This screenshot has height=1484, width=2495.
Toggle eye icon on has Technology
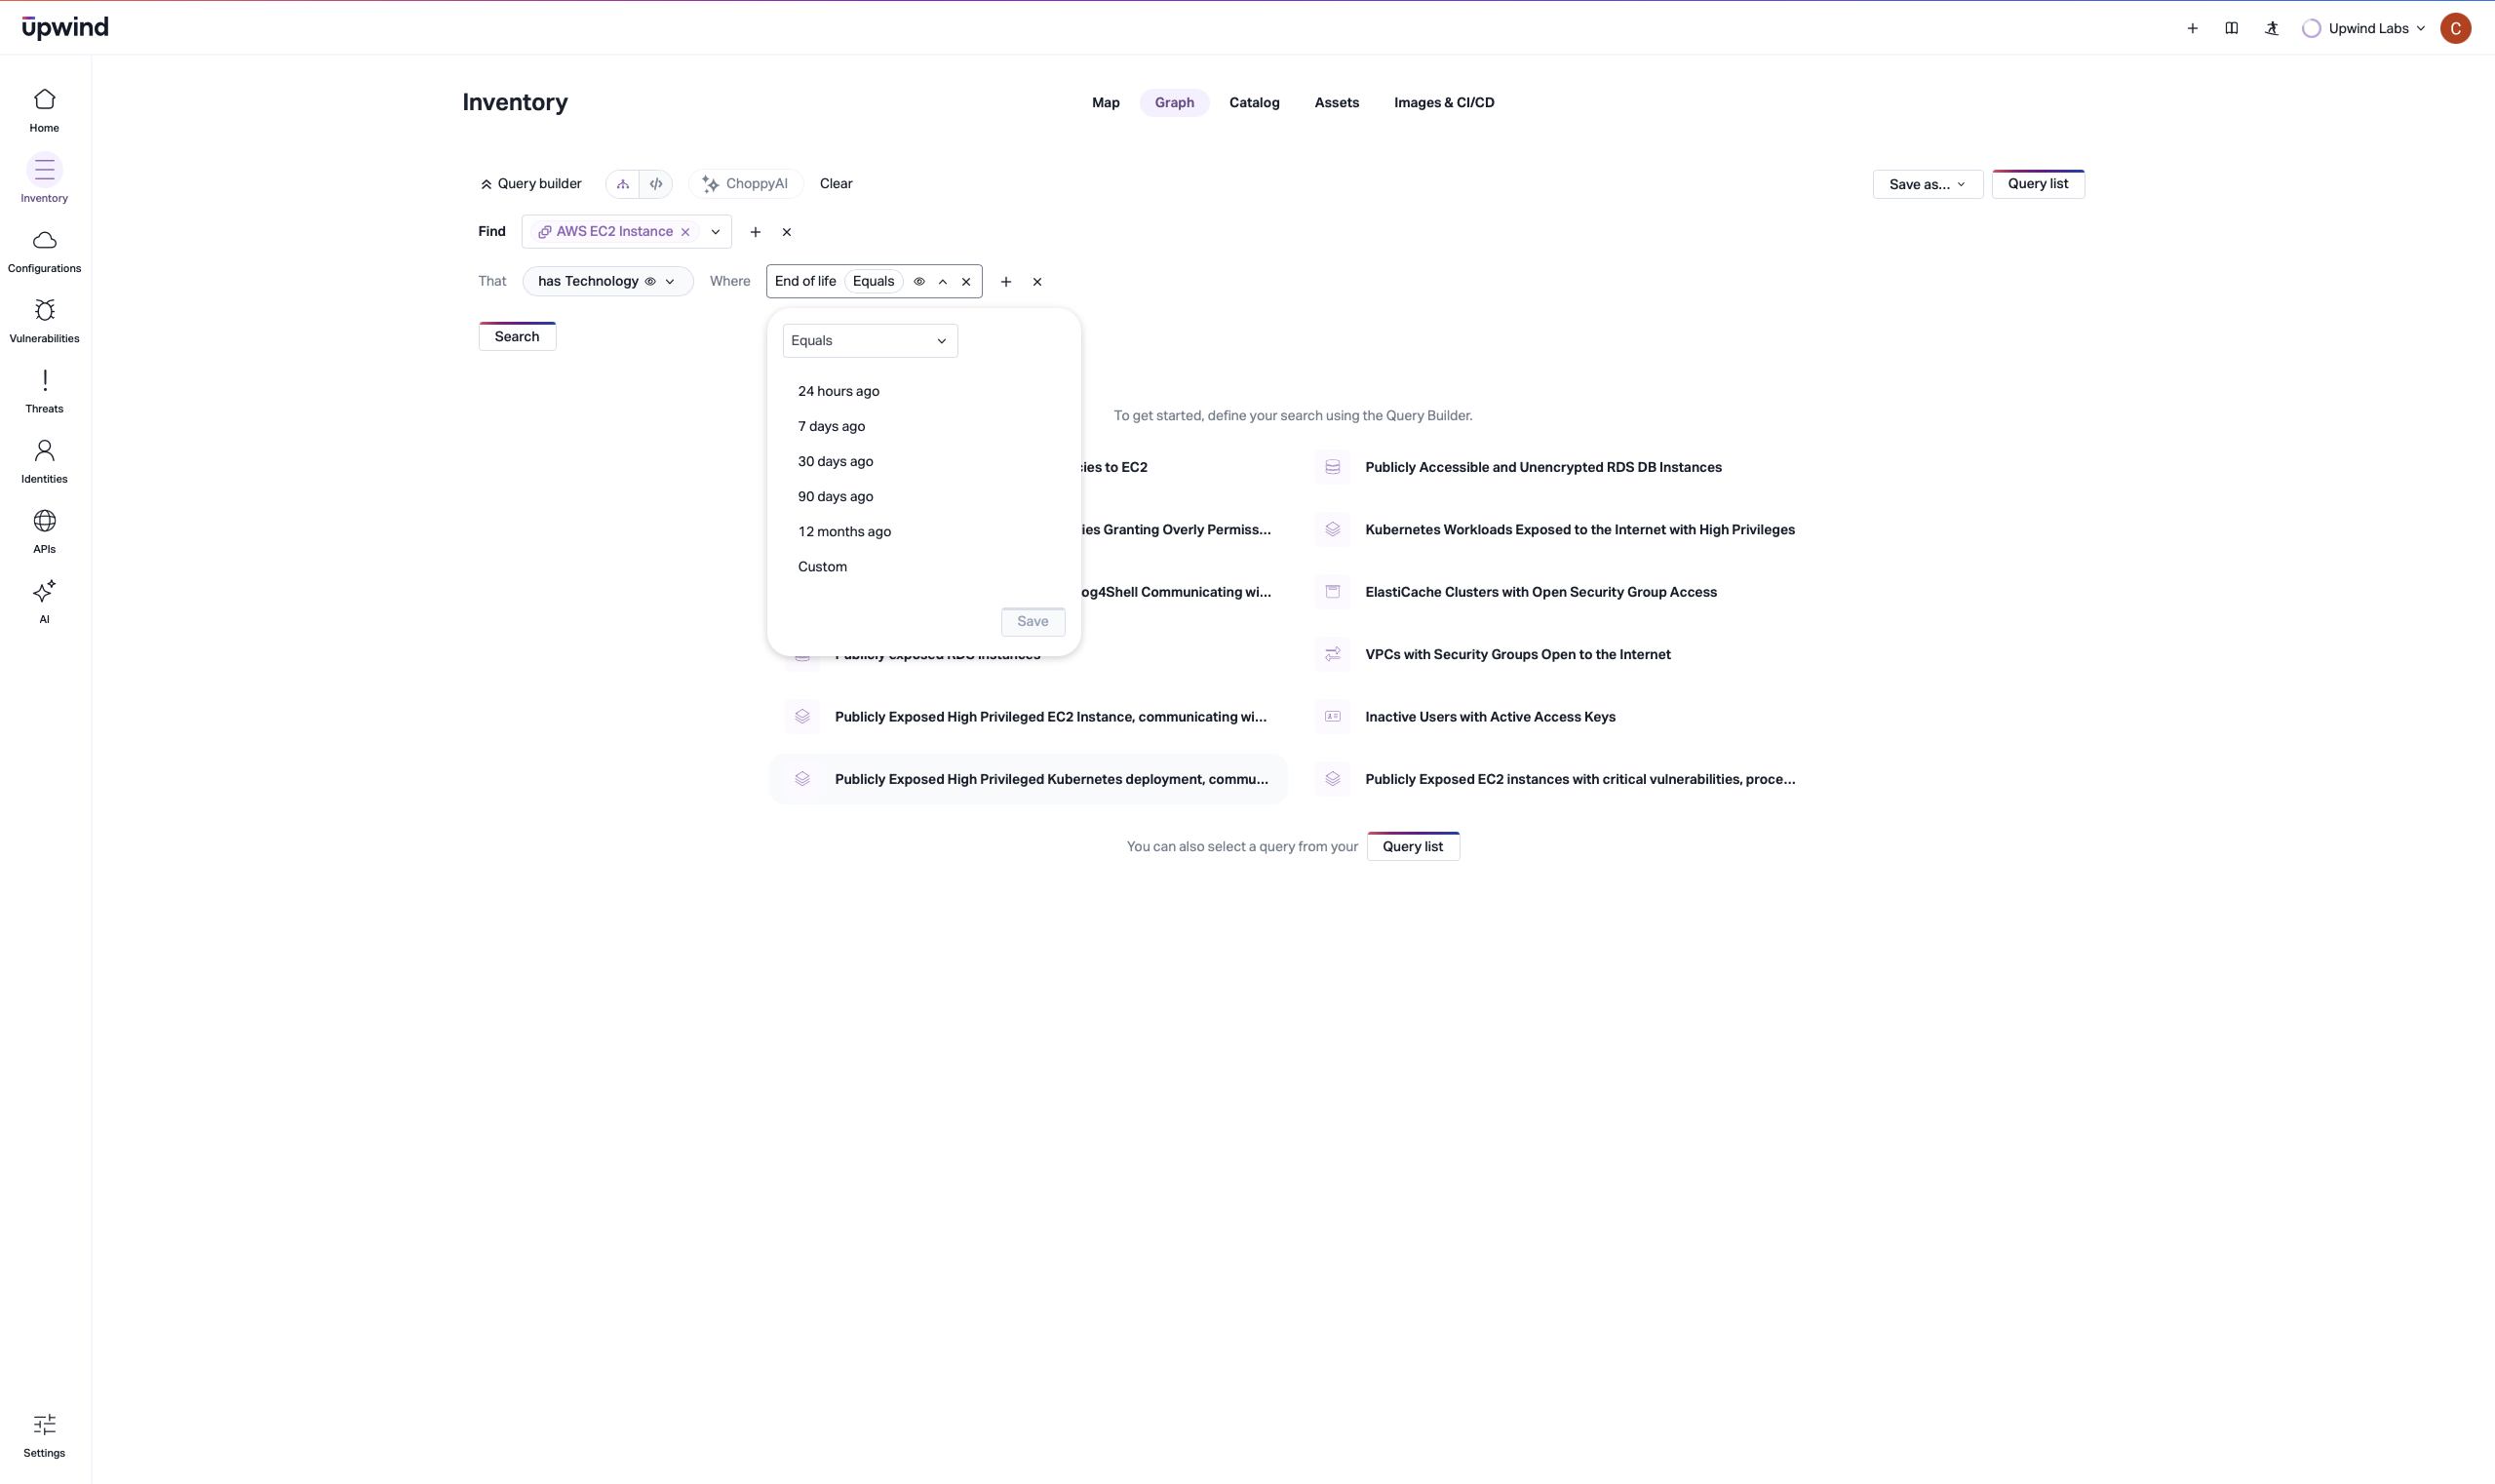pyautogui.click(x=650, y=282)
